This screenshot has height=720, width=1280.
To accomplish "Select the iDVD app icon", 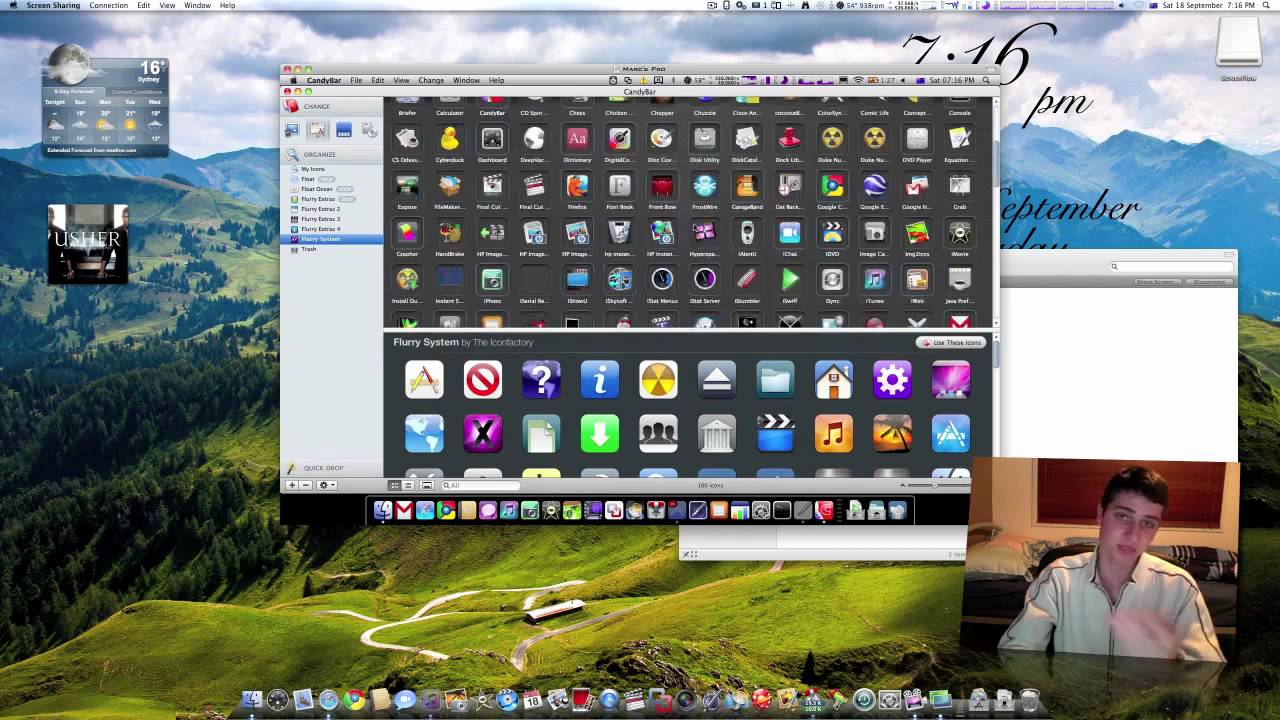I will [832, 232].
